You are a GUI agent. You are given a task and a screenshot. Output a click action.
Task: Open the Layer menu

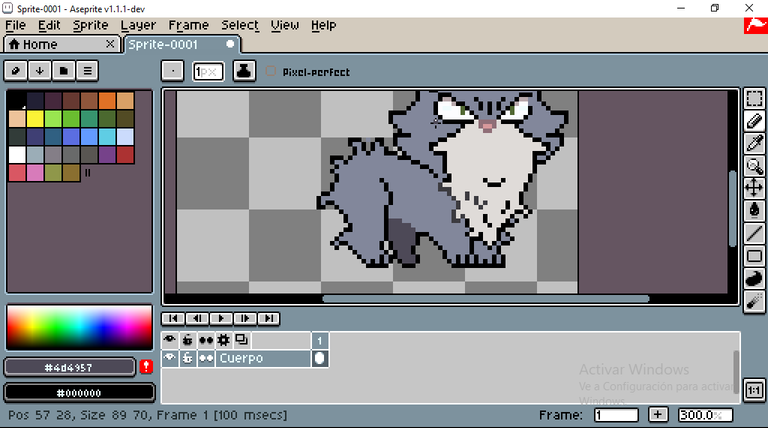tap(138, 25)
